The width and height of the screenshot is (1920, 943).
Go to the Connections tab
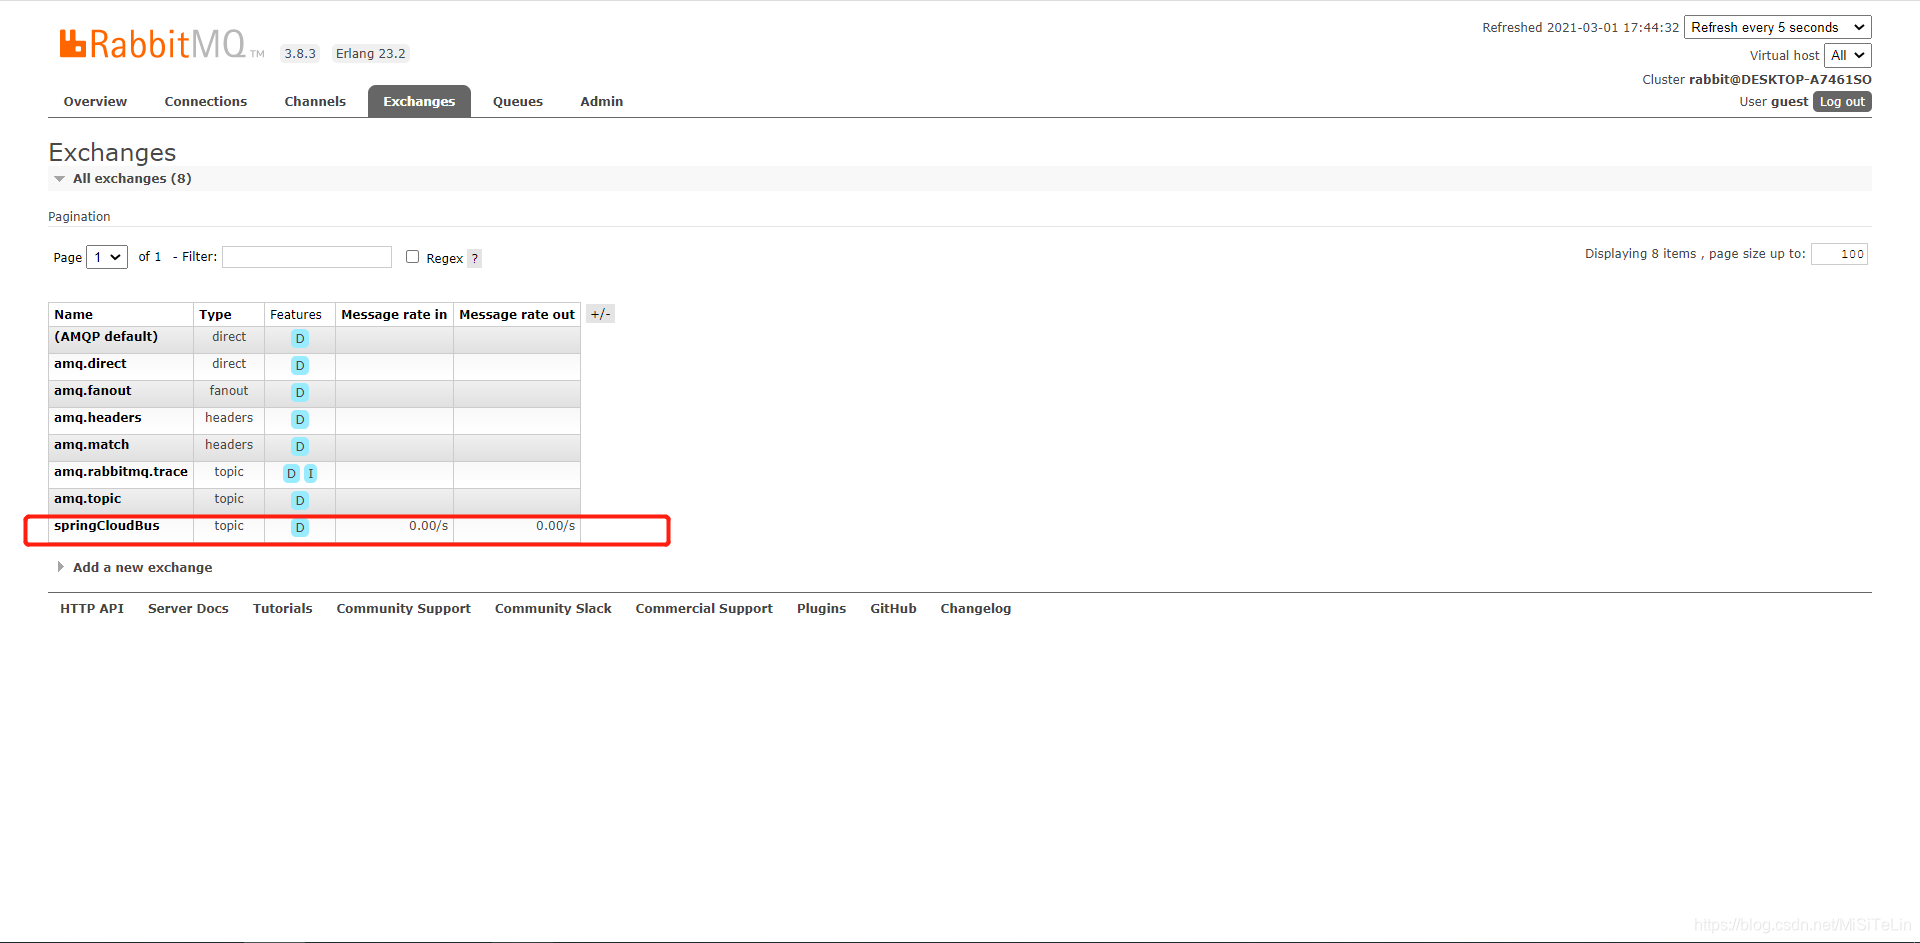point(206,101)
